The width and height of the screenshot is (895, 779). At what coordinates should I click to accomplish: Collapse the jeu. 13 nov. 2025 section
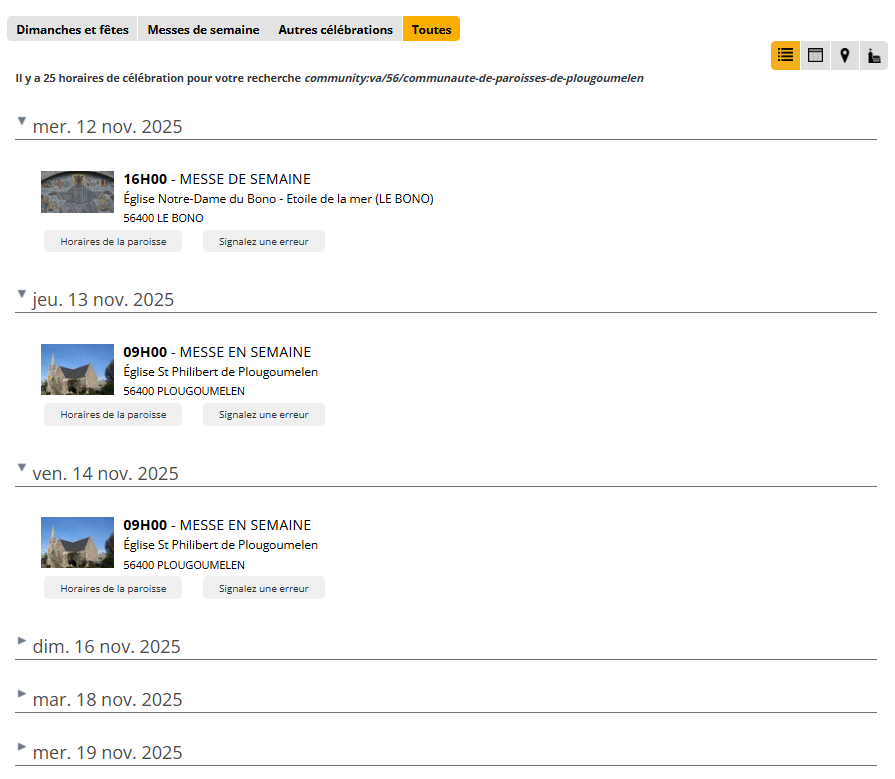(x=22, y=294)
